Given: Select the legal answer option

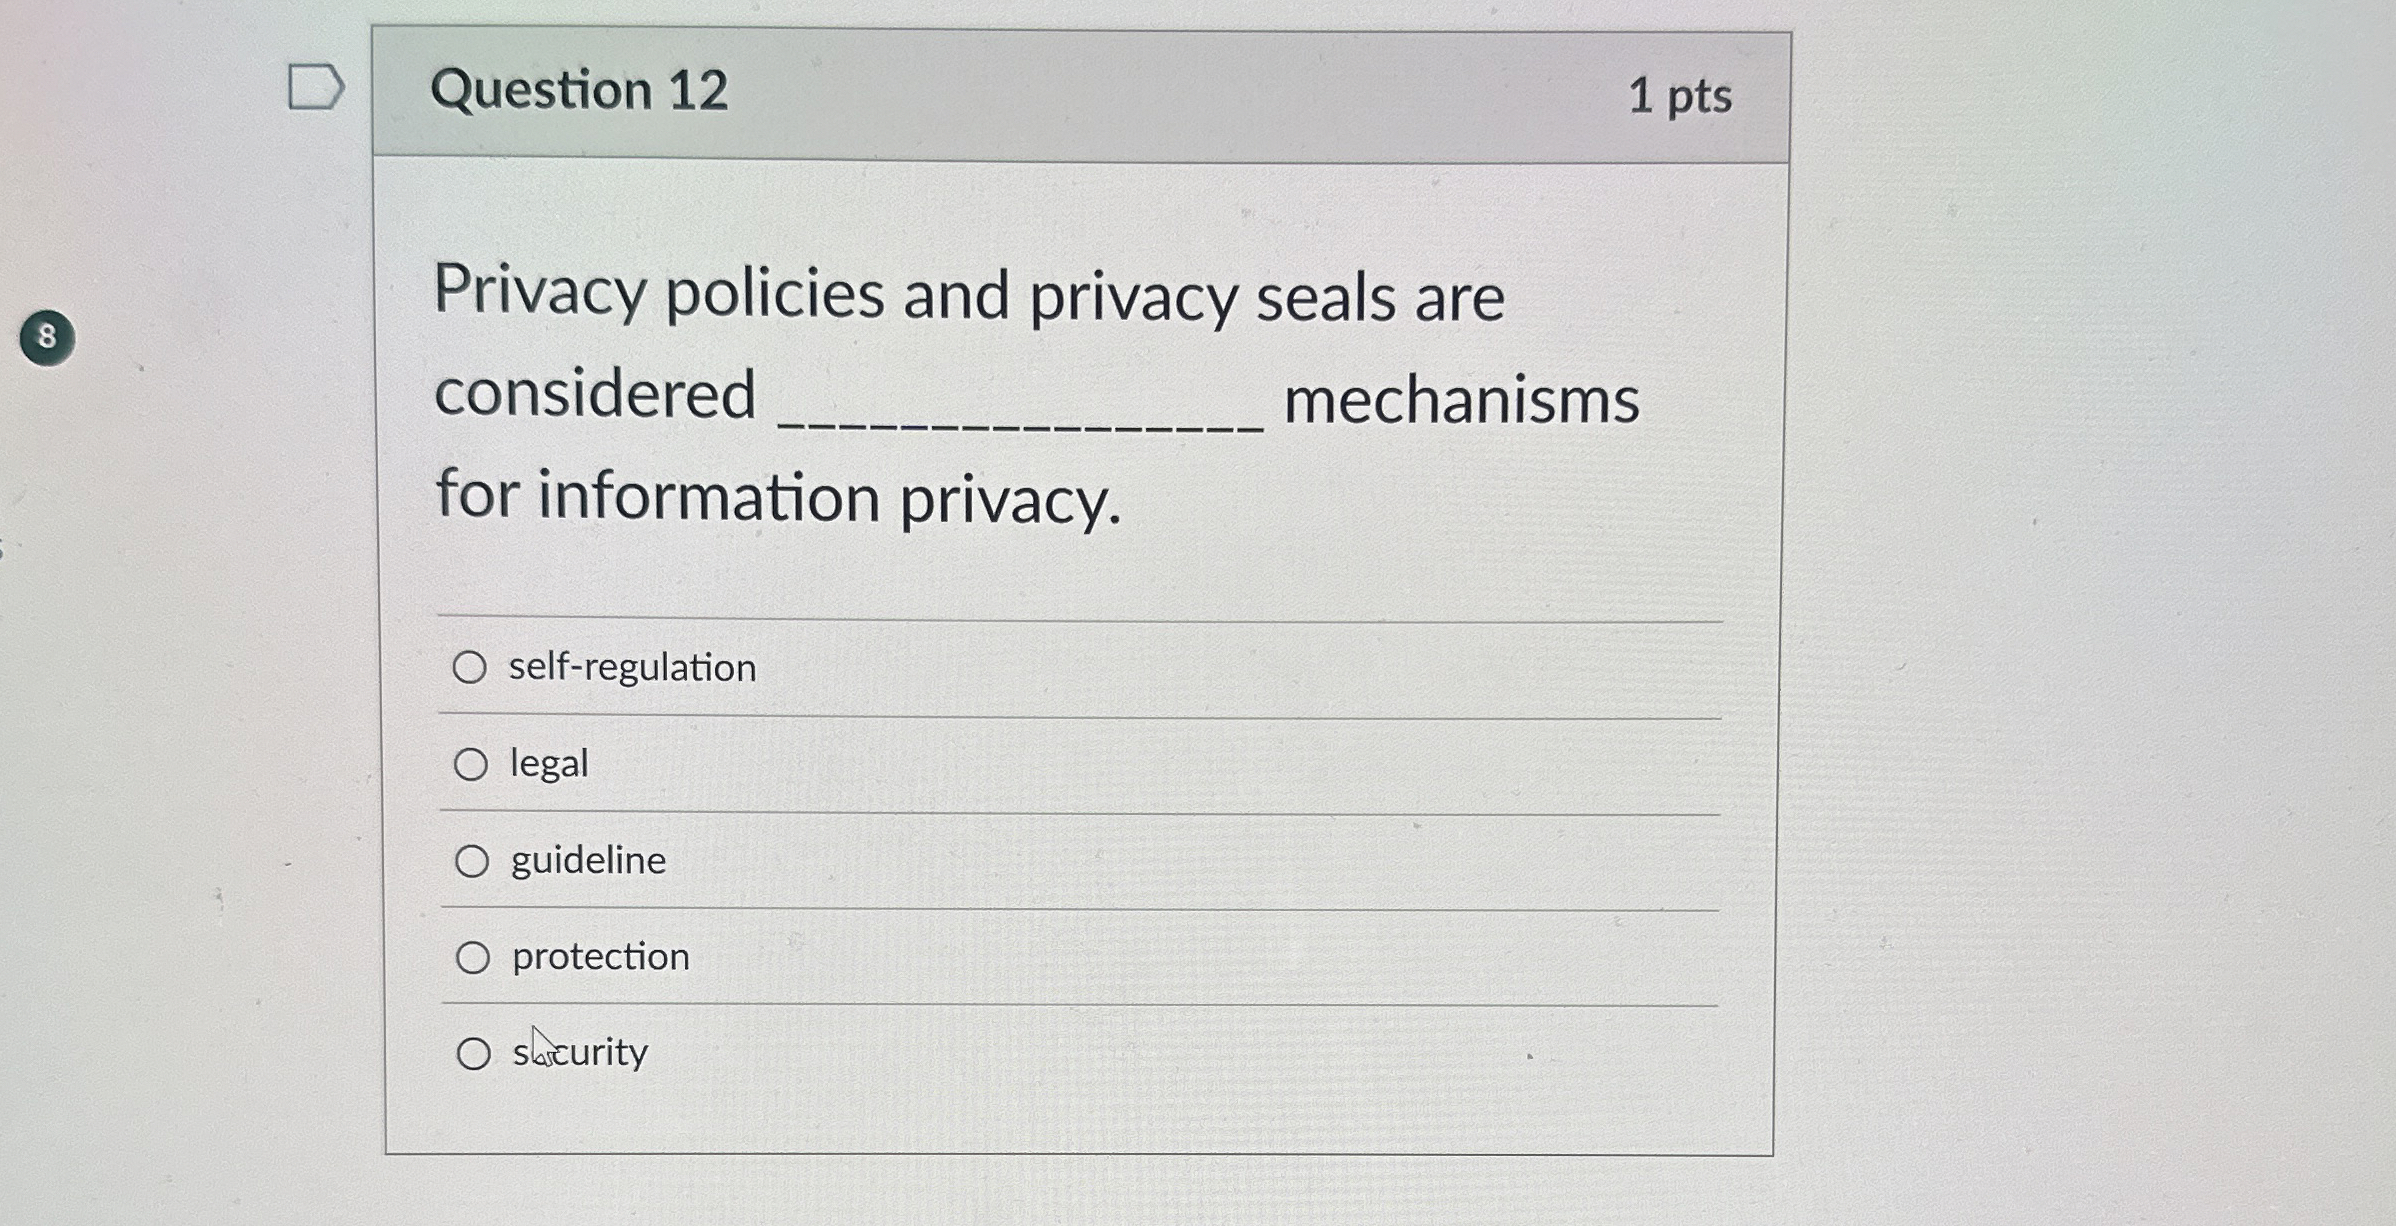Looking at the screenshot, I should point(473,763).
